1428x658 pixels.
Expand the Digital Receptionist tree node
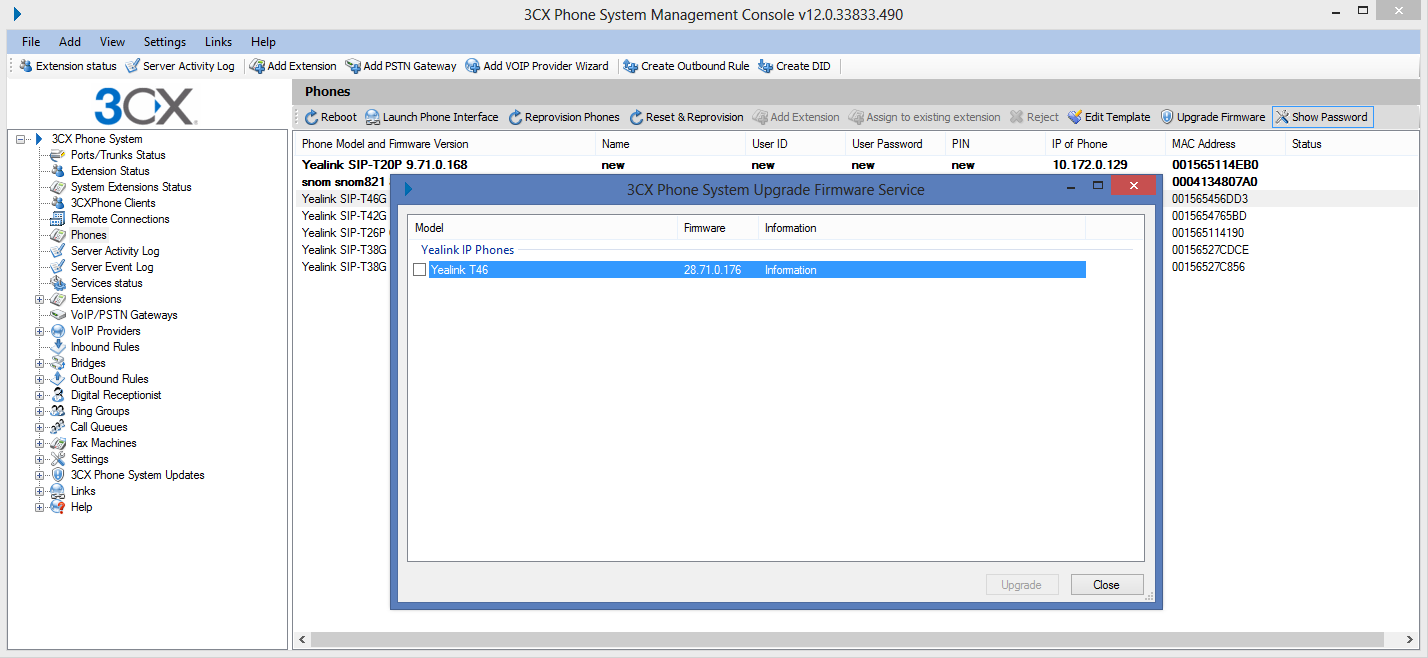coord(40,395)
